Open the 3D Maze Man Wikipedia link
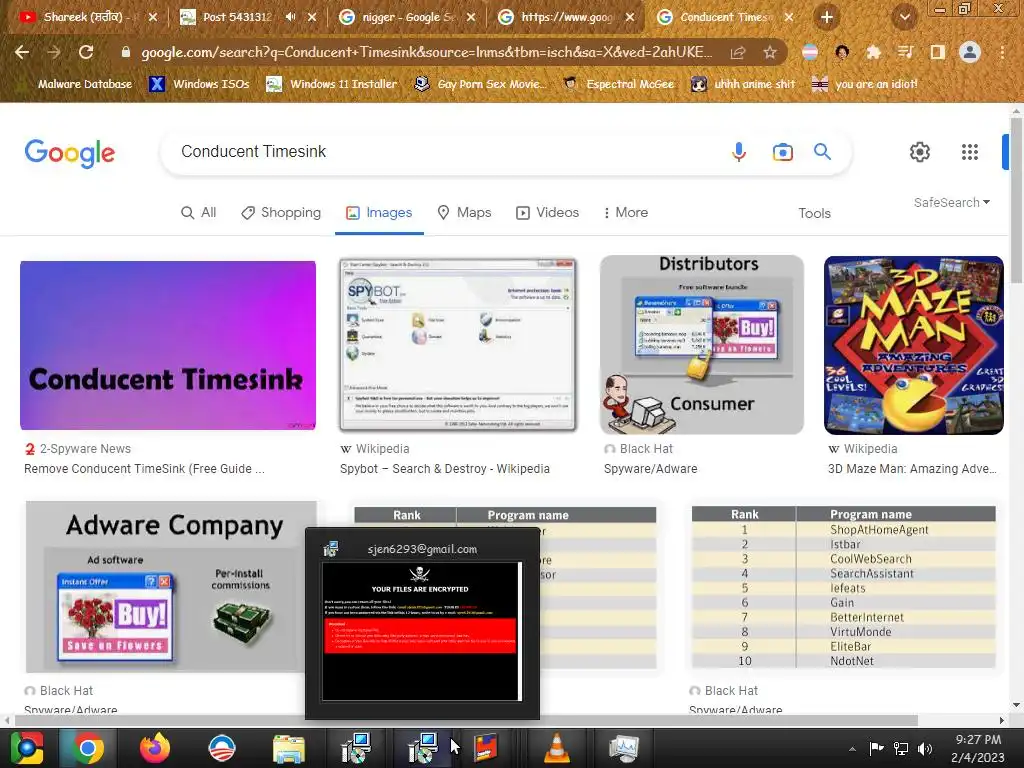The height and width of the screenshot is (768, 1024). [x=912, y=469]
